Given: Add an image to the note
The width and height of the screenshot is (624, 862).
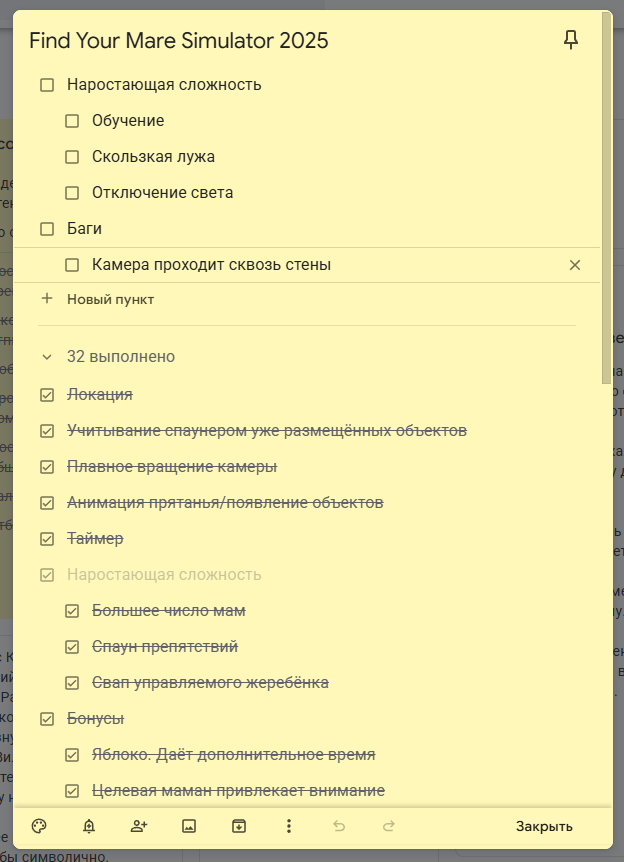Looking at the screenshot, I should 189,826.
